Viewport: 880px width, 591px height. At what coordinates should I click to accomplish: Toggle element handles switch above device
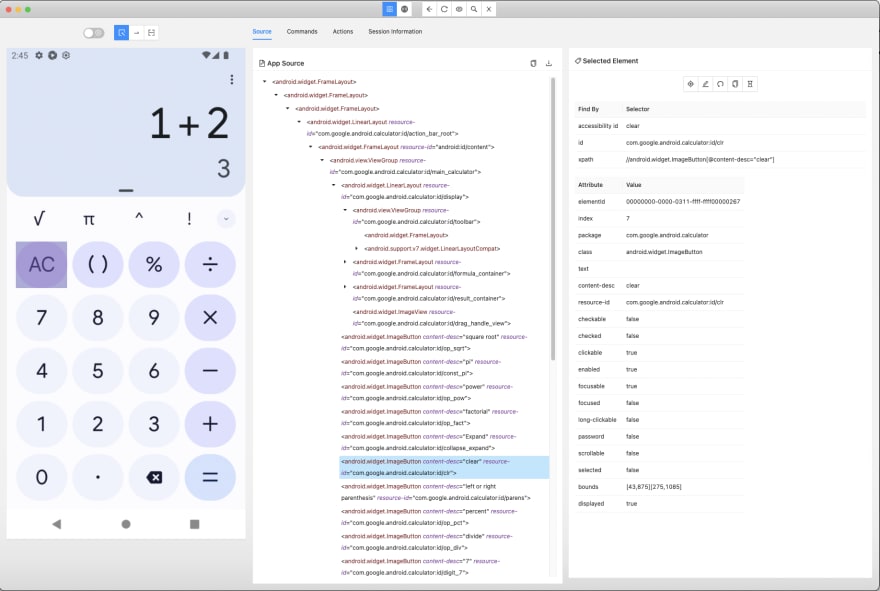(94, 33)
